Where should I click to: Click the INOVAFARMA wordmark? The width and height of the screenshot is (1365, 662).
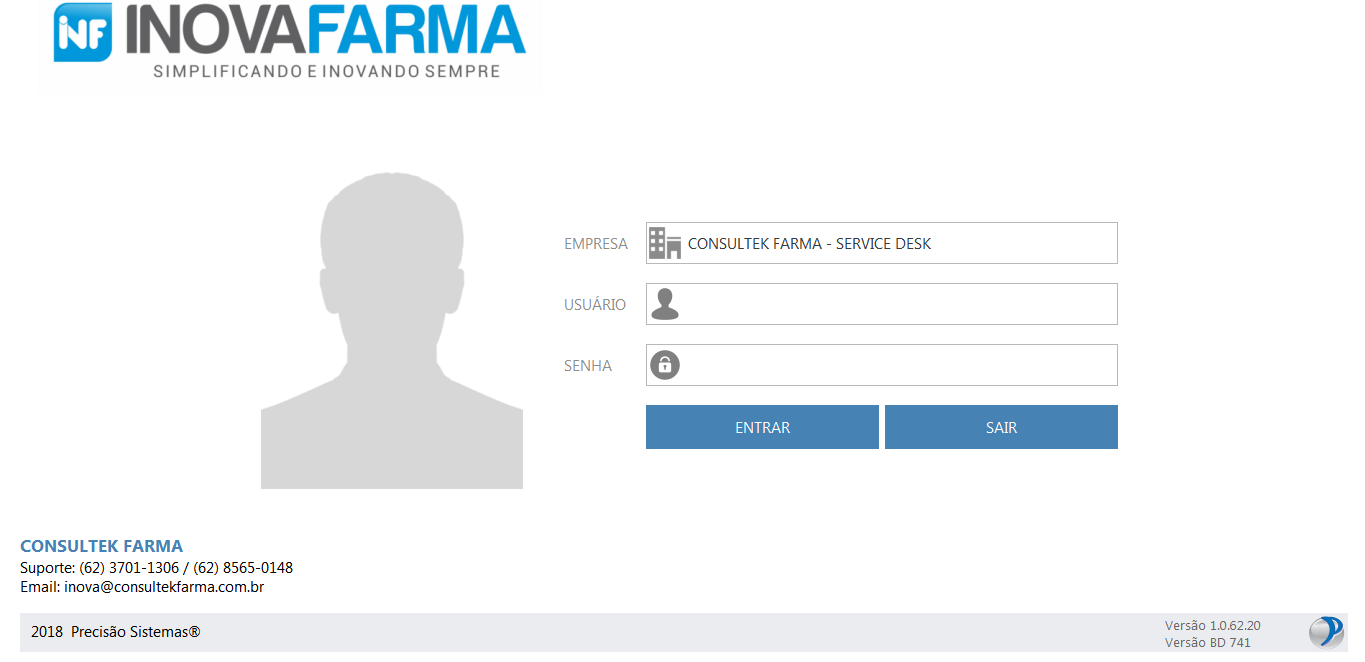coord(325,31)
